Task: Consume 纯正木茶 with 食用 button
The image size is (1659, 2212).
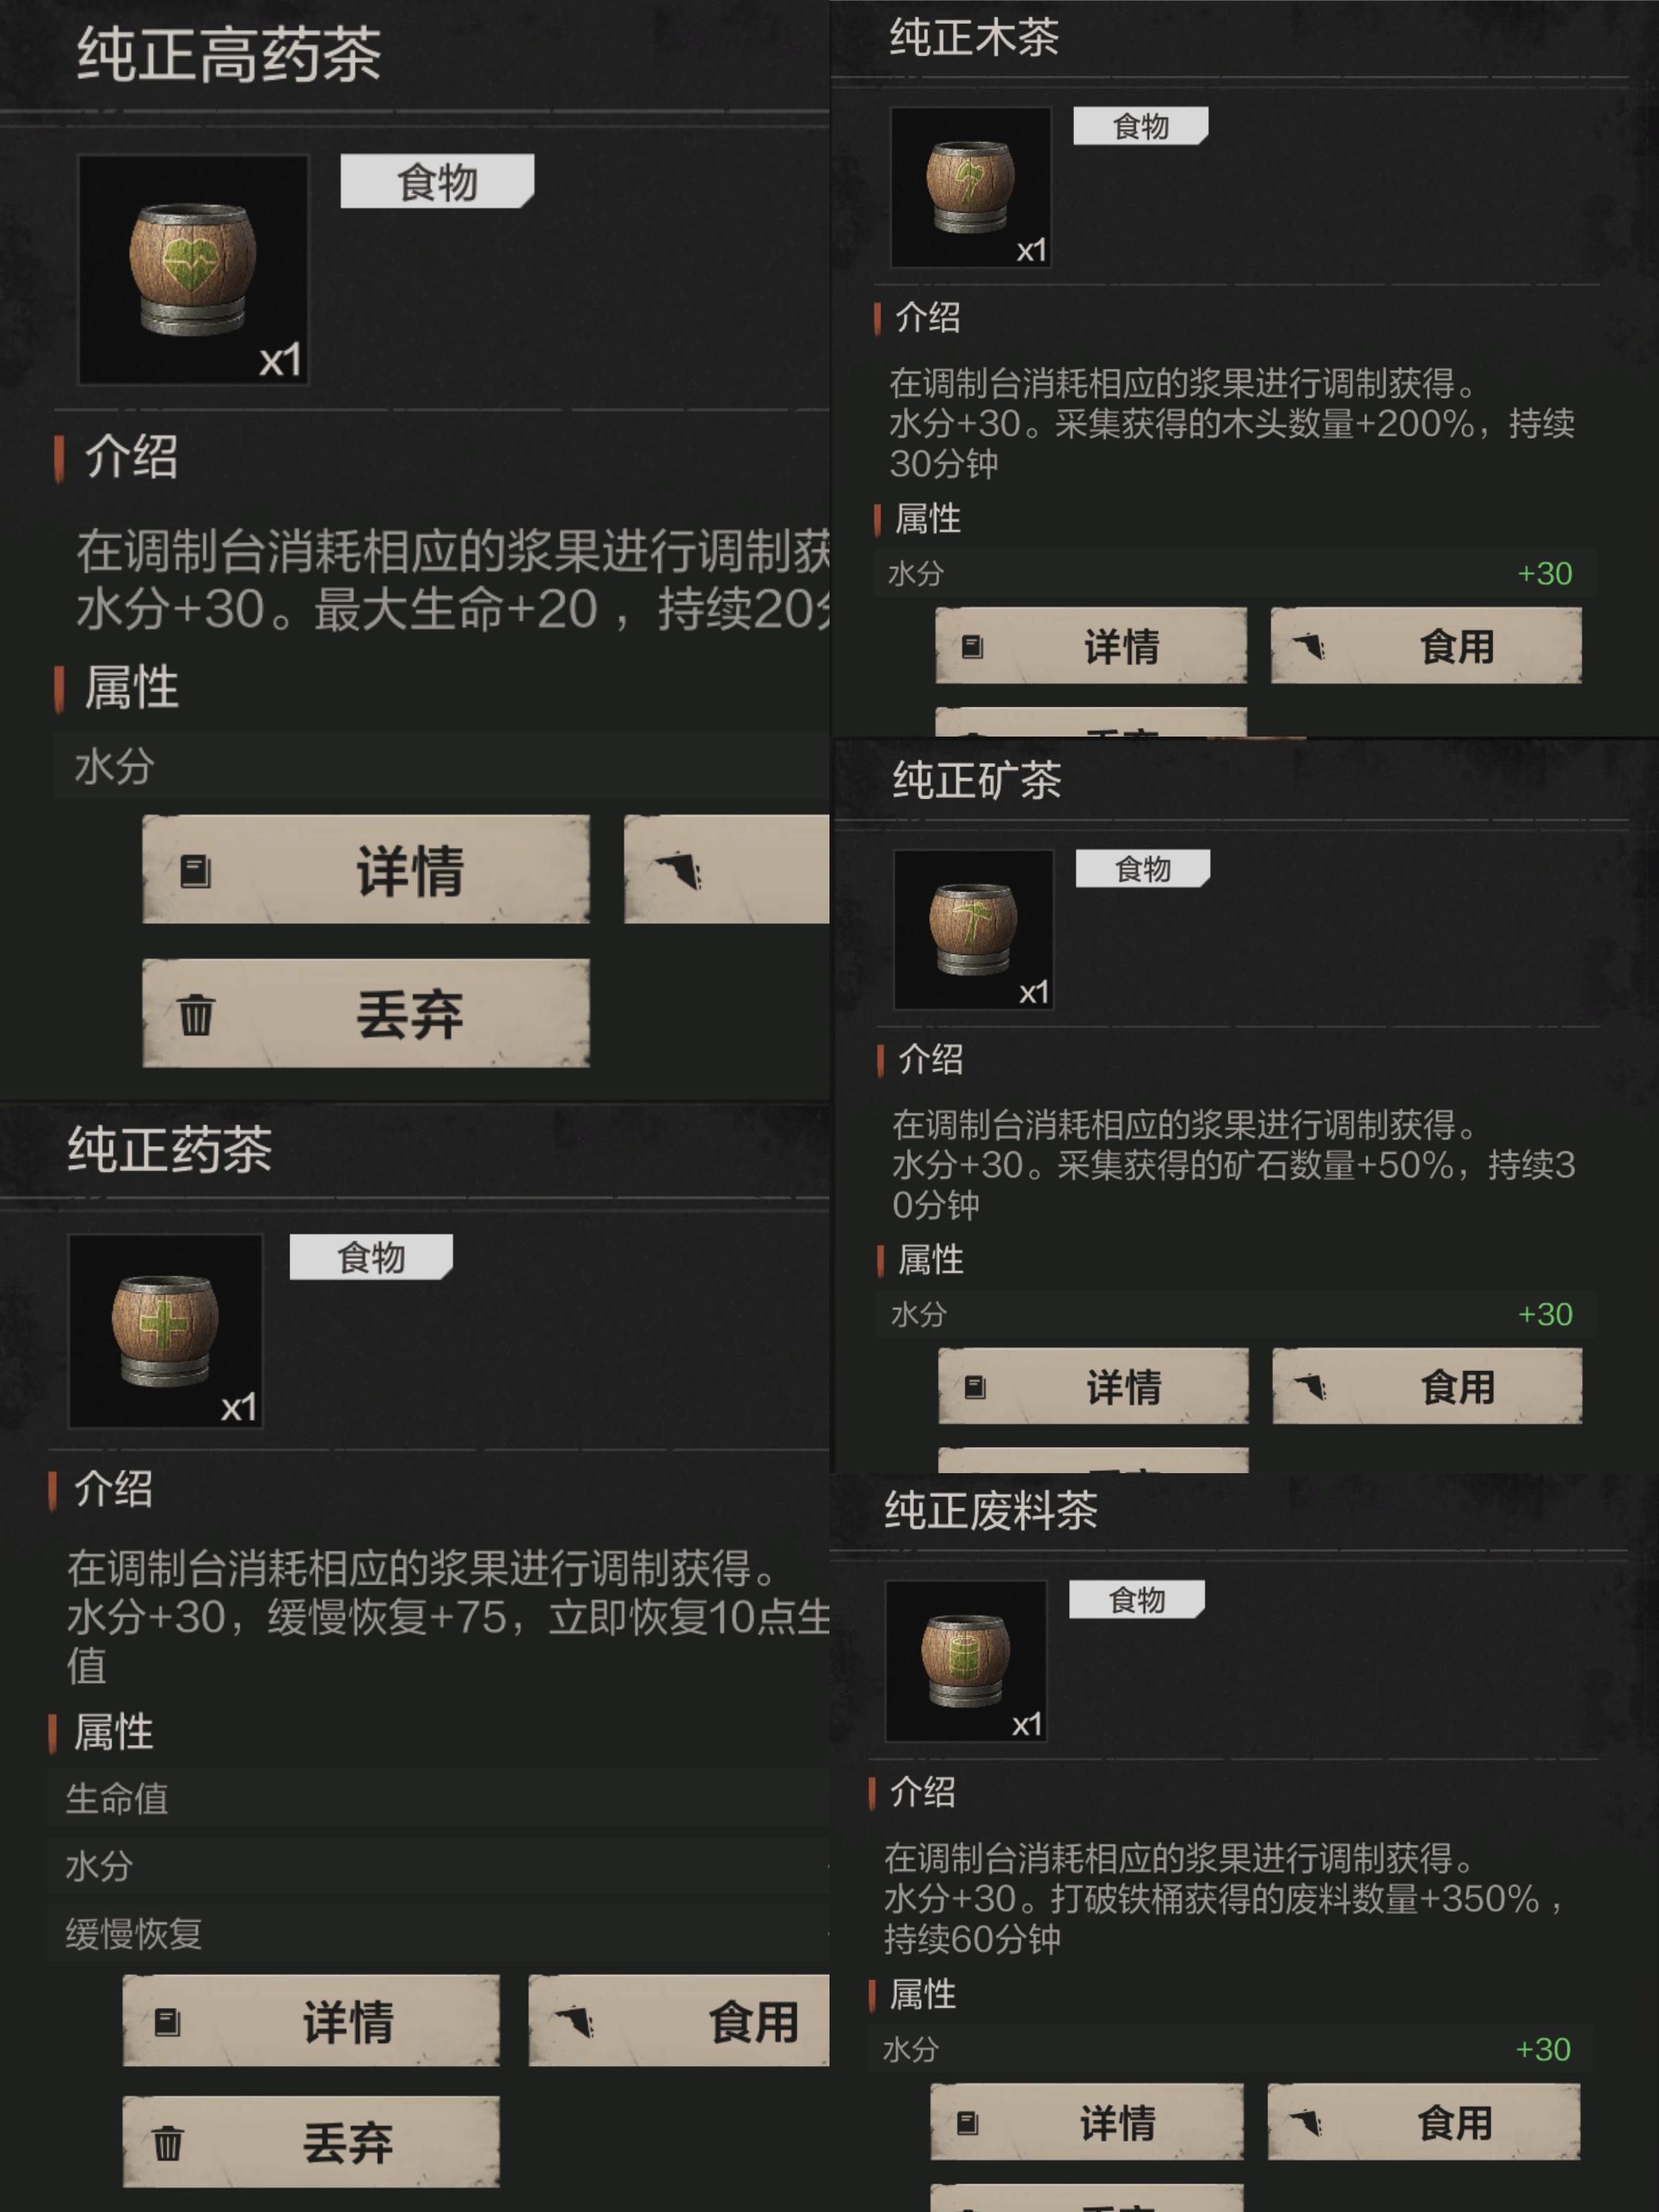Action: pyautogui.click(x=1426, y=646)
